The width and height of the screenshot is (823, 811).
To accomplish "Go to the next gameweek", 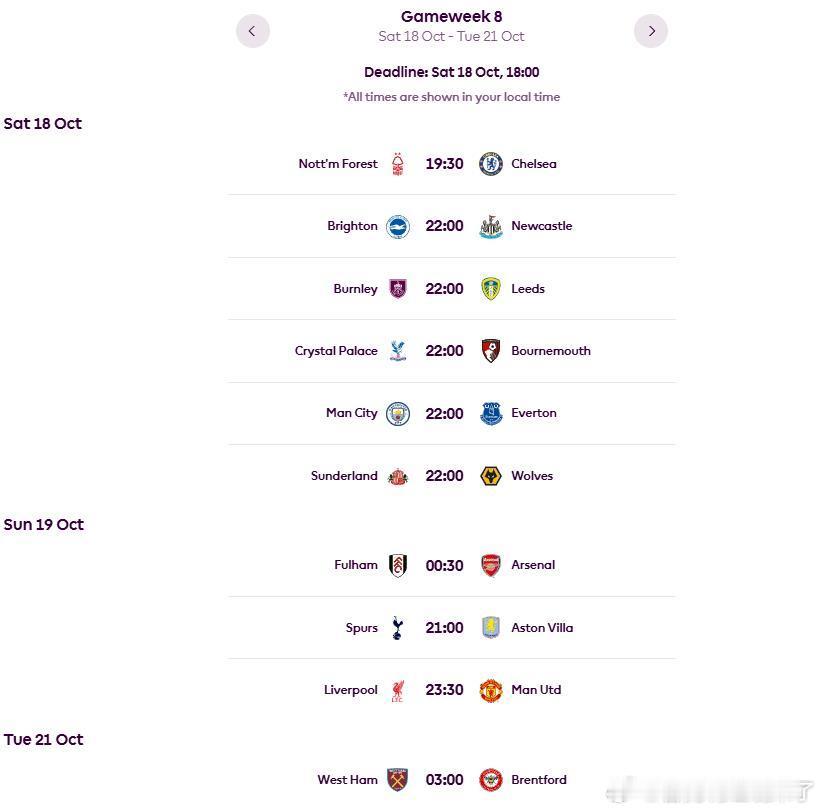I will point(651,31).
